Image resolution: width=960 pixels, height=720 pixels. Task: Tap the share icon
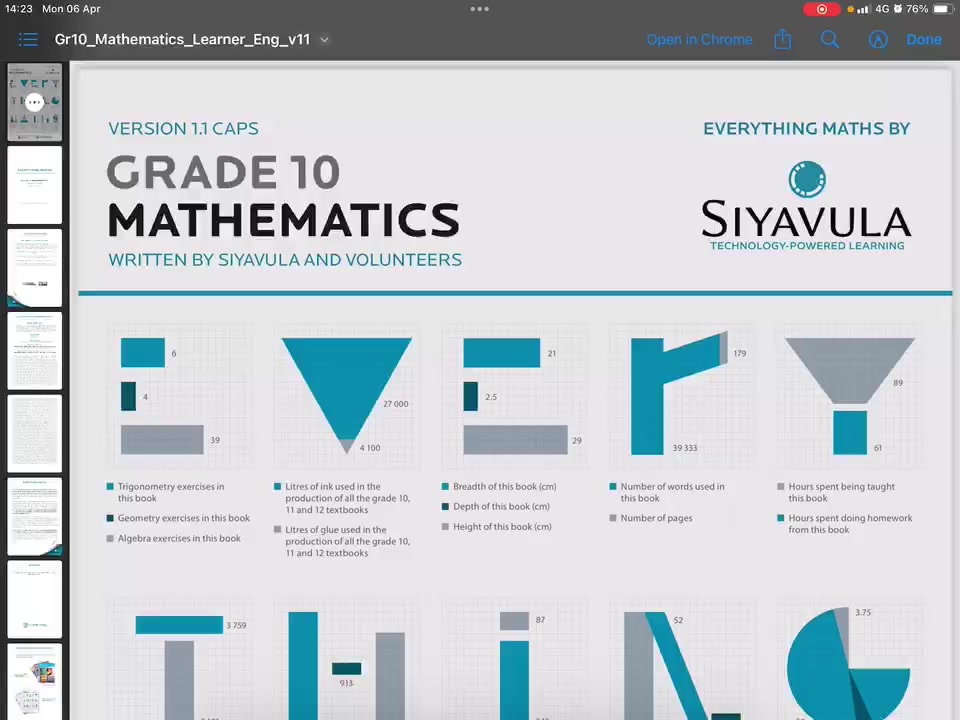(782, 40)
